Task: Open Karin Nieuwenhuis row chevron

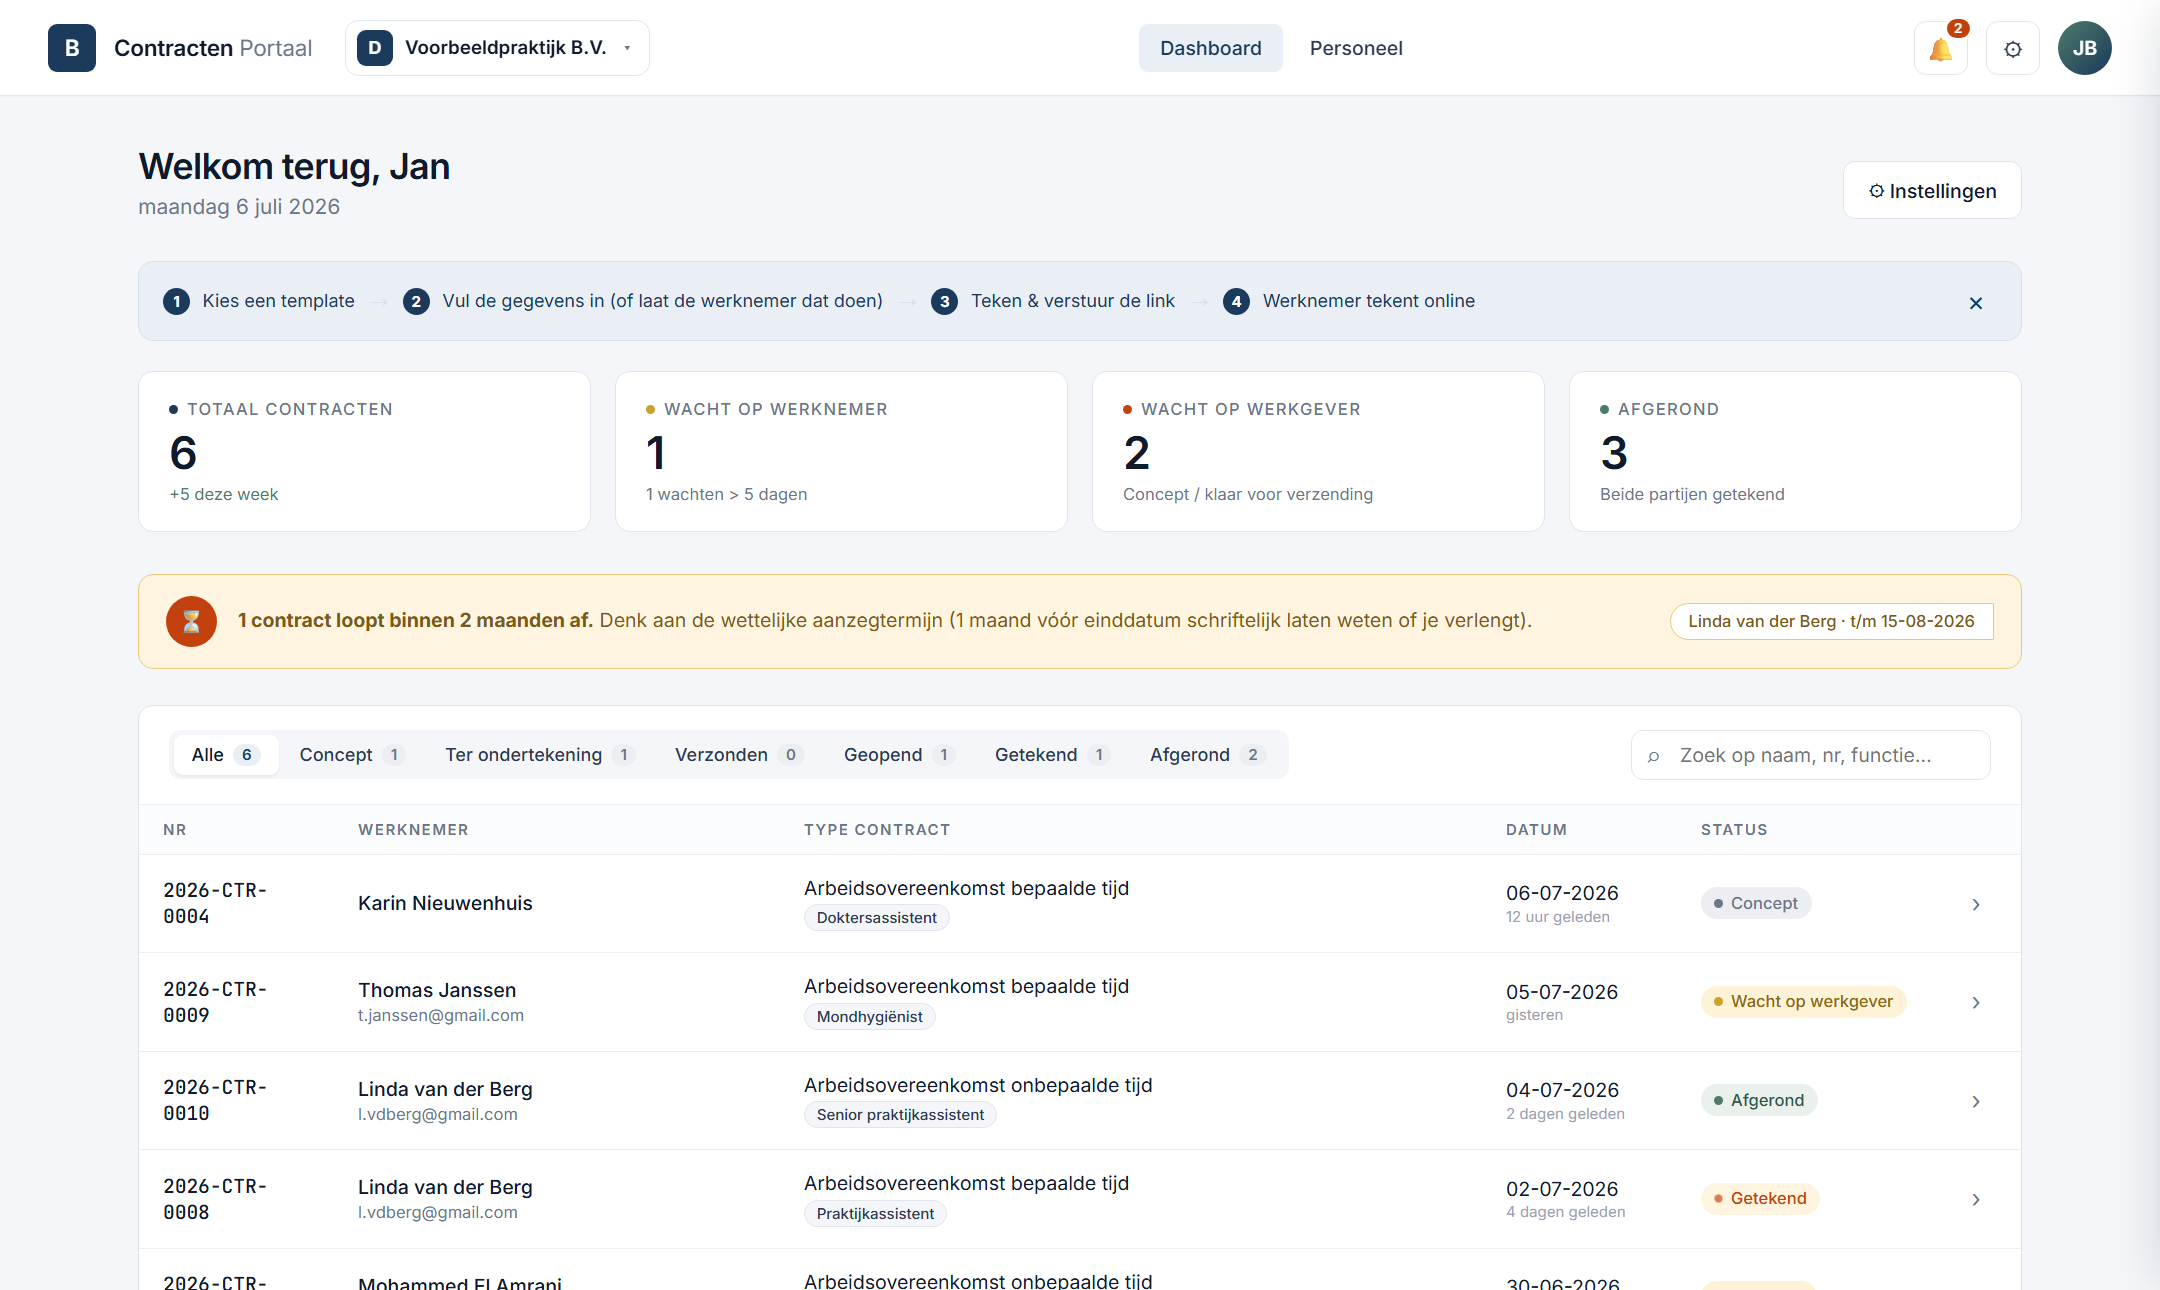Action: 1976,904
